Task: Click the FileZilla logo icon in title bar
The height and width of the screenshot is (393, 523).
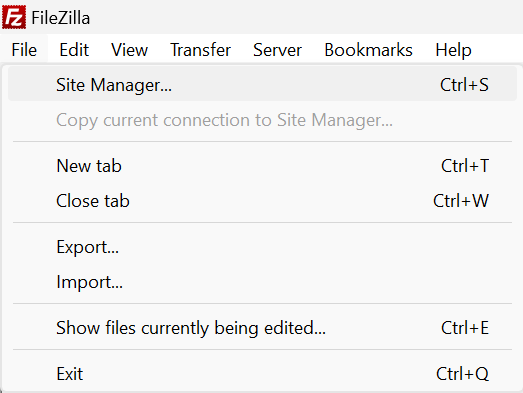Action: pyautogui.click(x=14, y=17)
